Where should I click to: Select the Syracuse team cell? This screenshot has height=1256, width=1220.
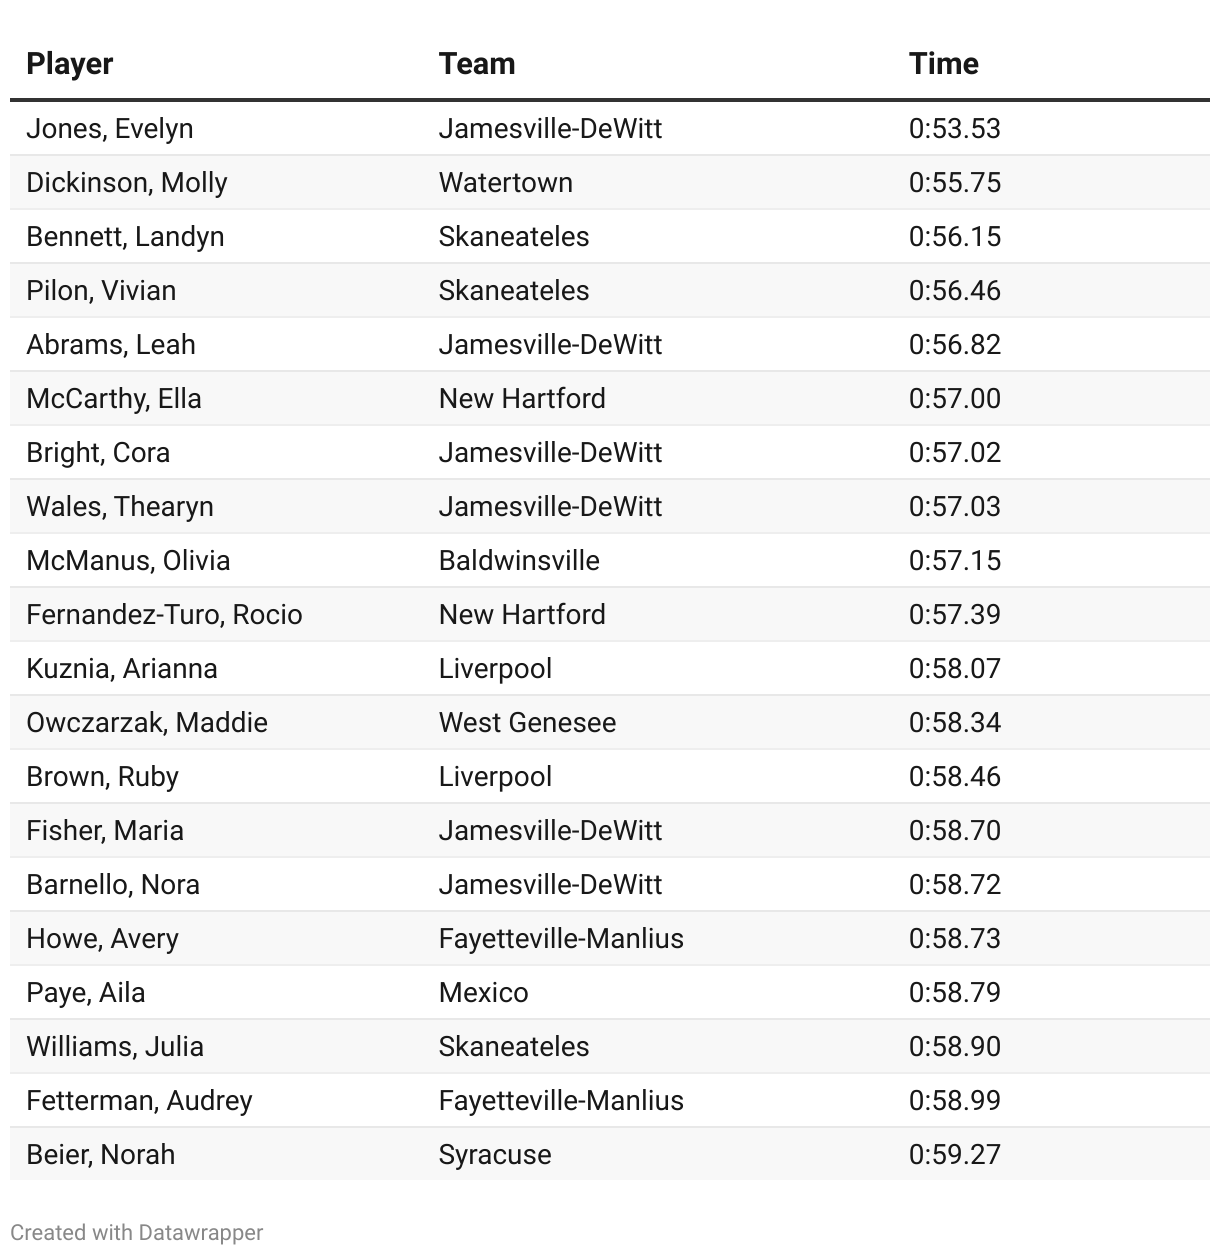coord(495,1155)
